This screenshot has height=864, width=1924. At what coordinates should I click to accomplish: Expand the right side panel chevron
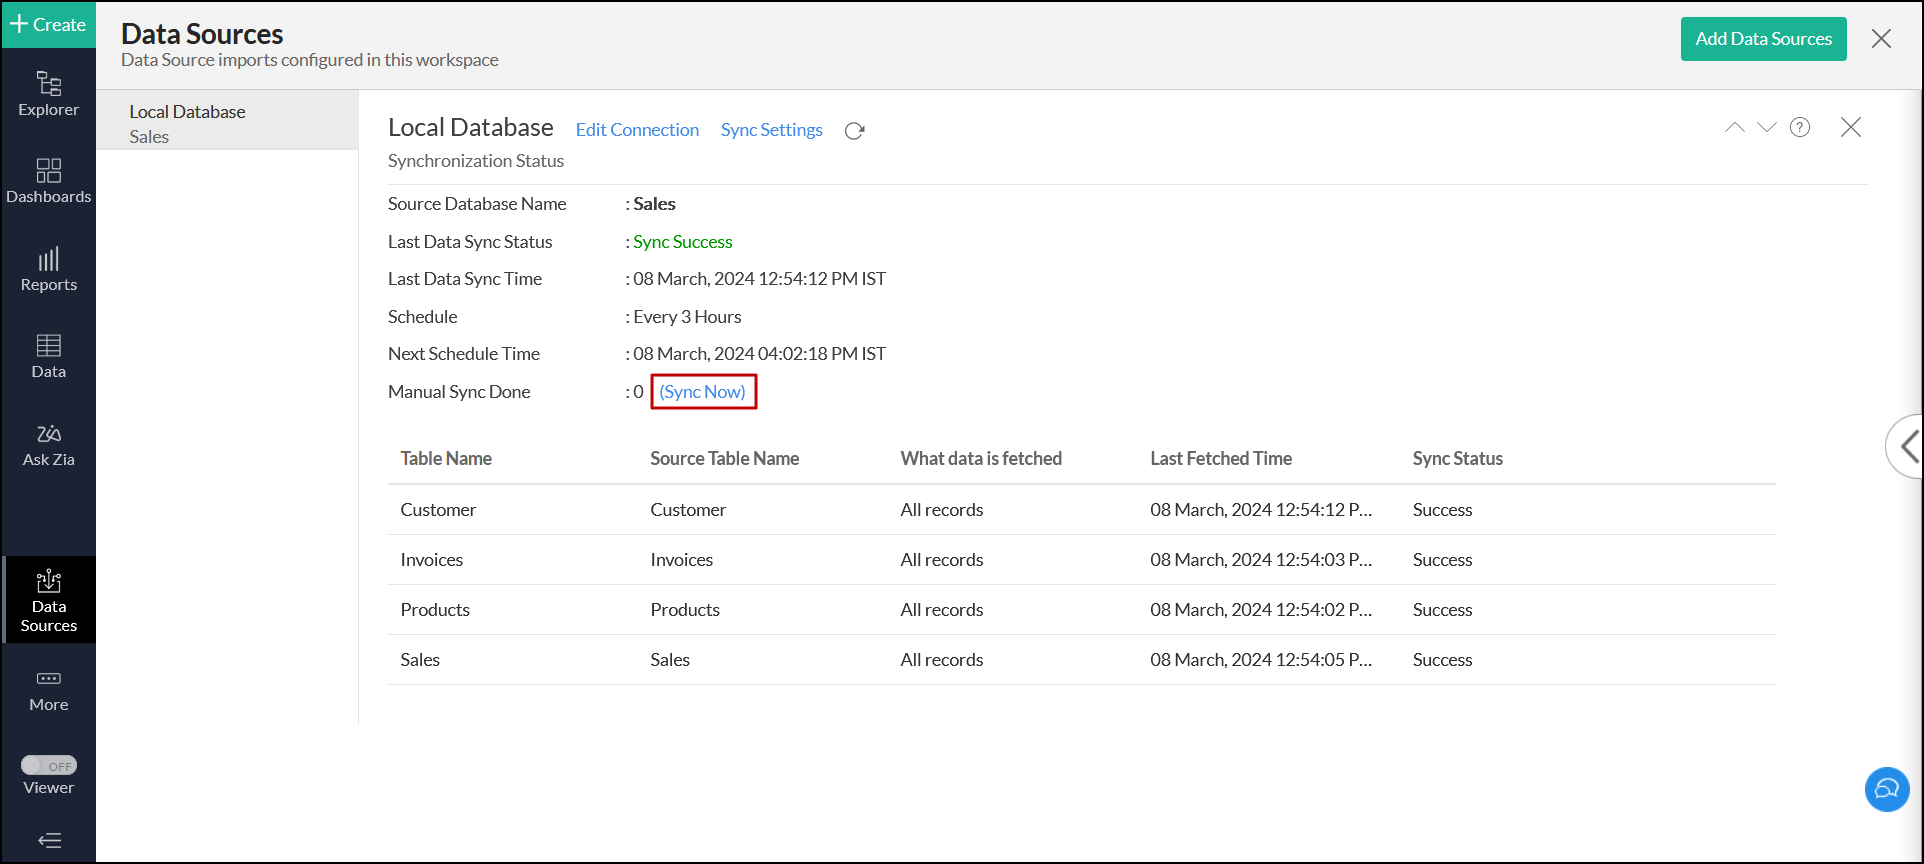pyautogui.click(x=1908, y=446)
